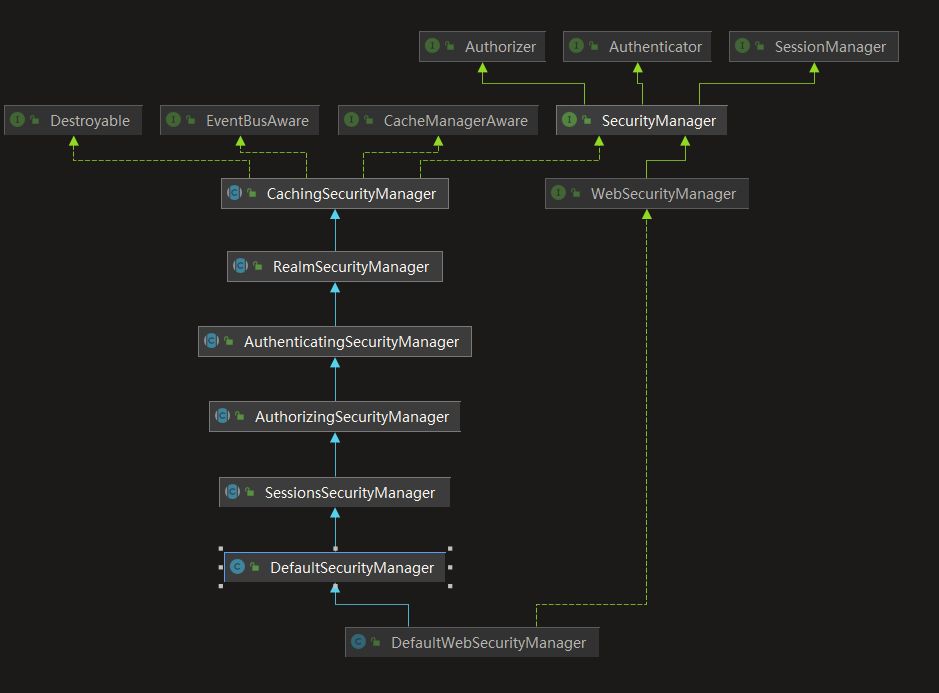This screenshot has height=693, width=939.
Task: Click the class icon on DefaultWebSecurityManager
Action: 358,642
